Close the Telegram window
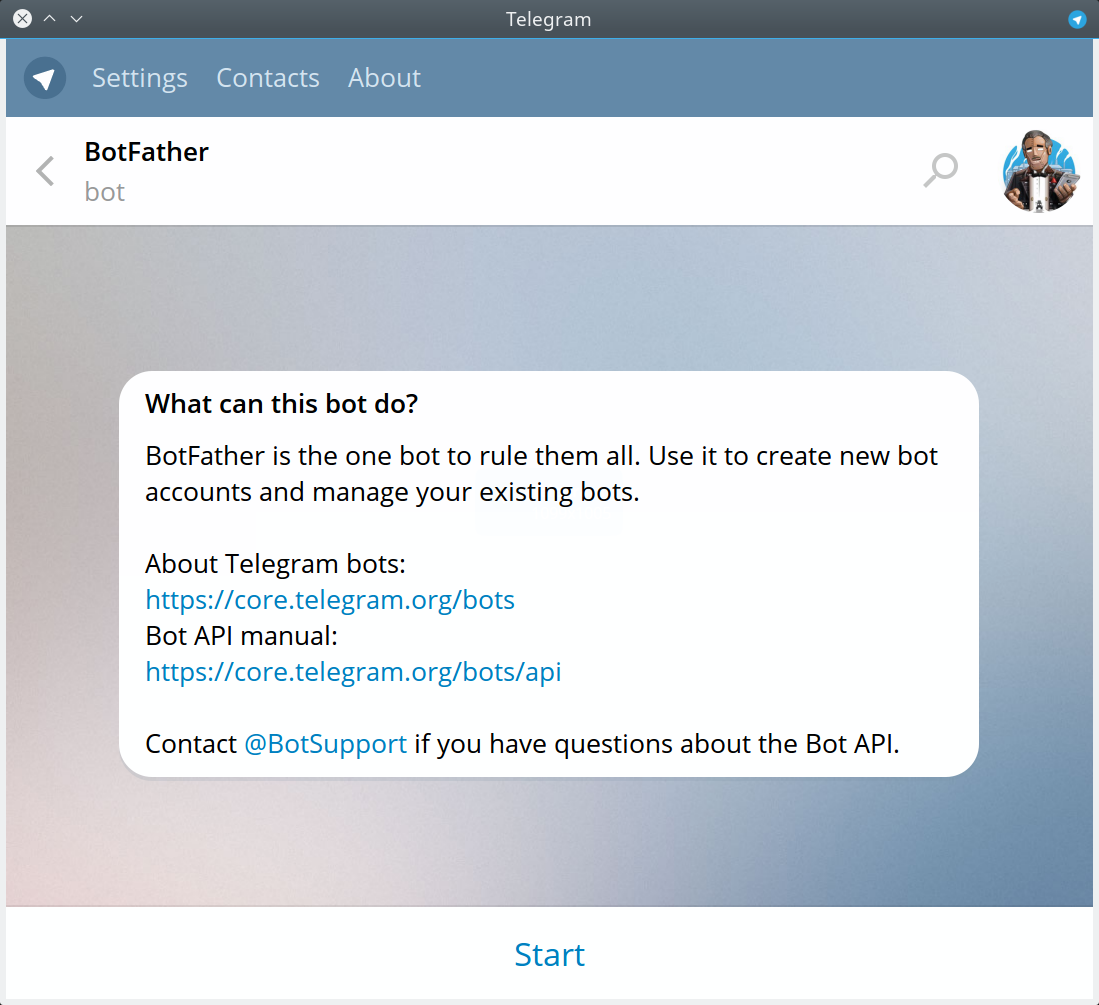The height and width of the screenshot is (1005, 1099). point(22,19)
